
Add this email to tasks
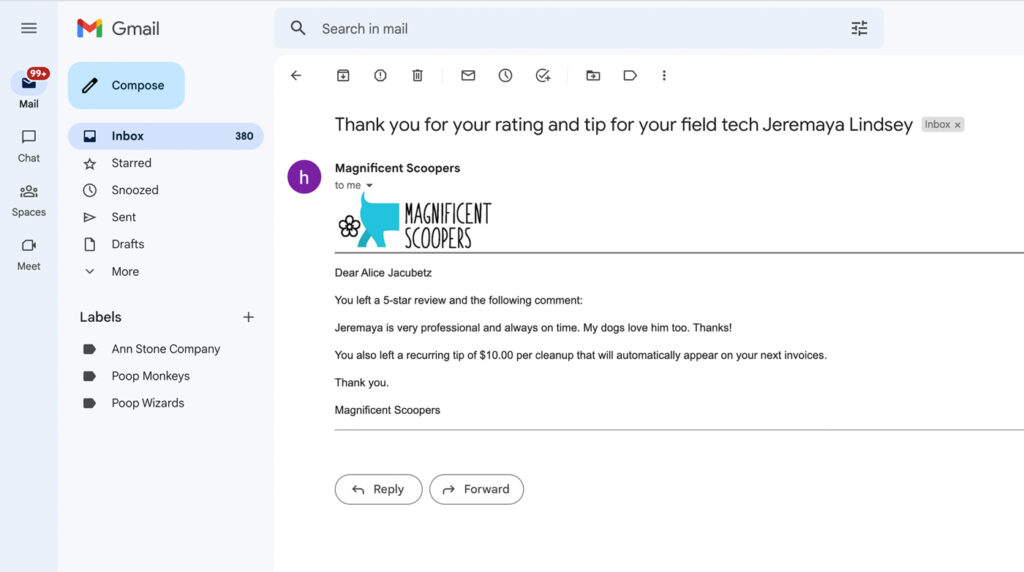pyautogui.click(x=543, y=75)
